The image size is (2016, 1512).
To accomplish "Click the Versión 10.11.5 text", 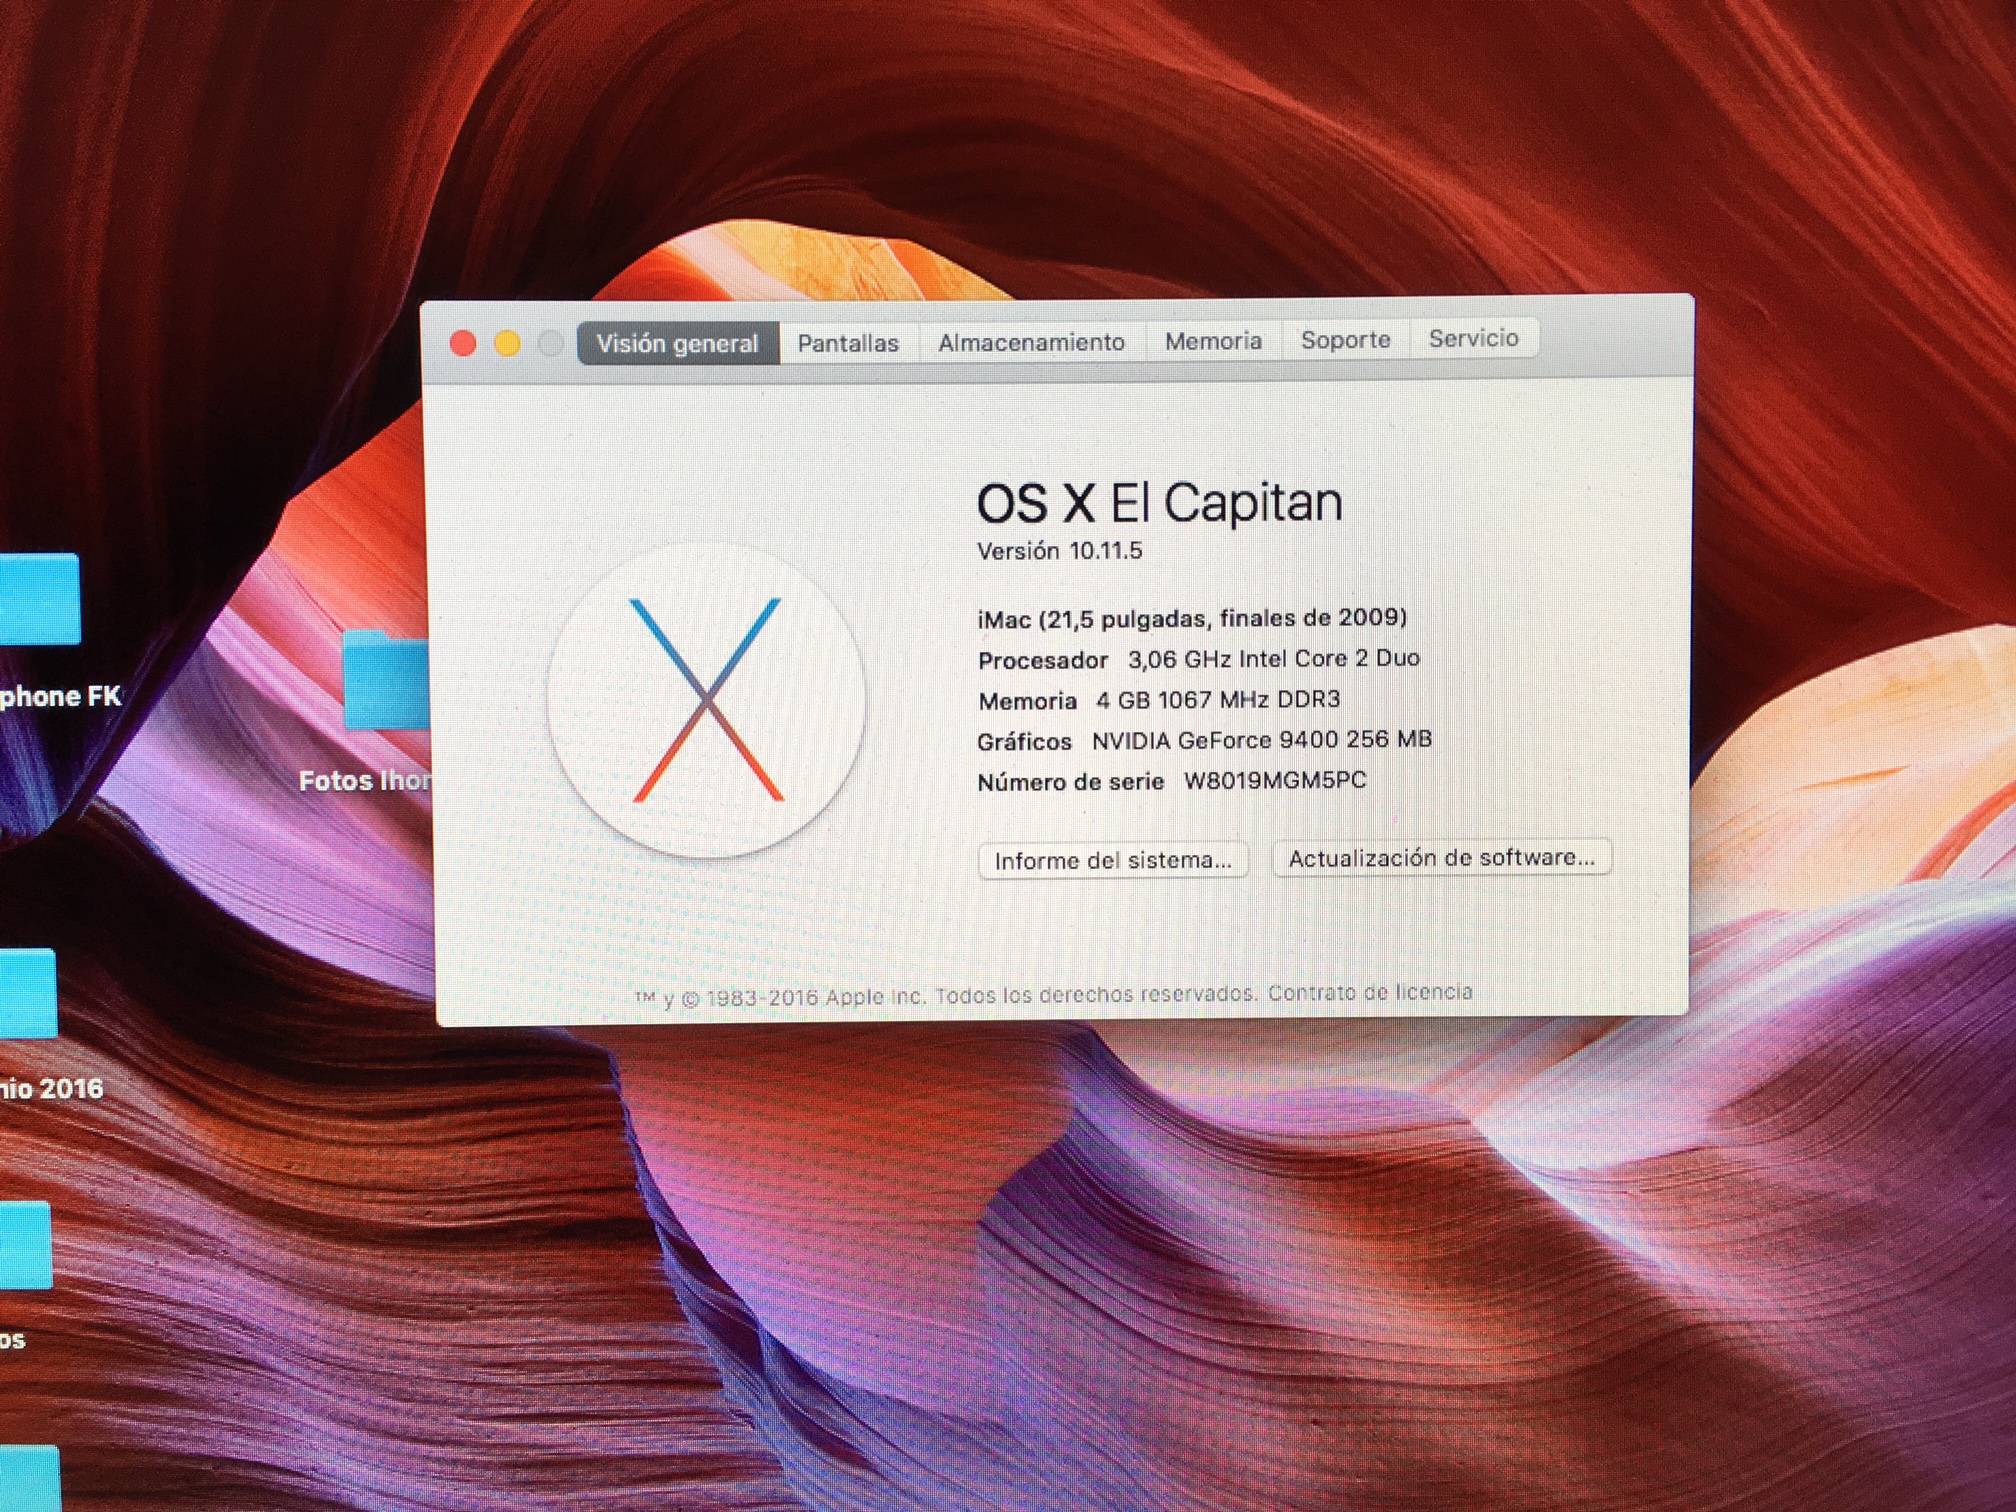I will [x=1059, y=551].
